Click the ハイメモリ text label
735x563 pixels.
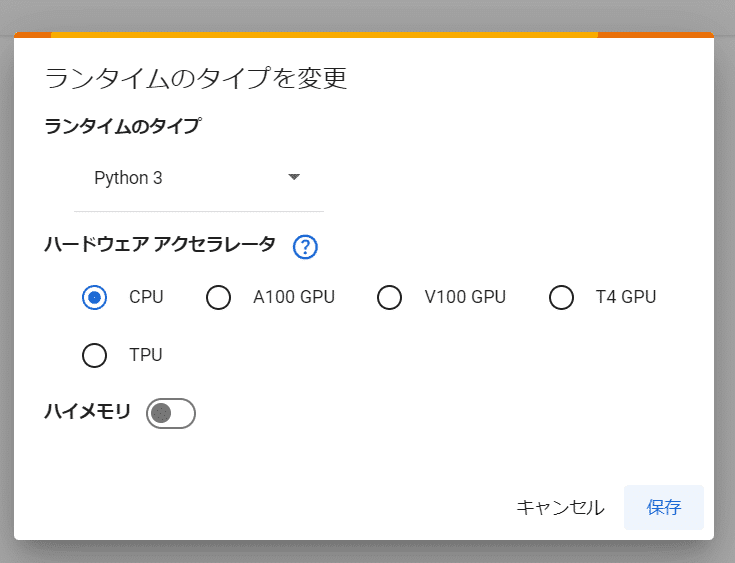coord(88,411)
